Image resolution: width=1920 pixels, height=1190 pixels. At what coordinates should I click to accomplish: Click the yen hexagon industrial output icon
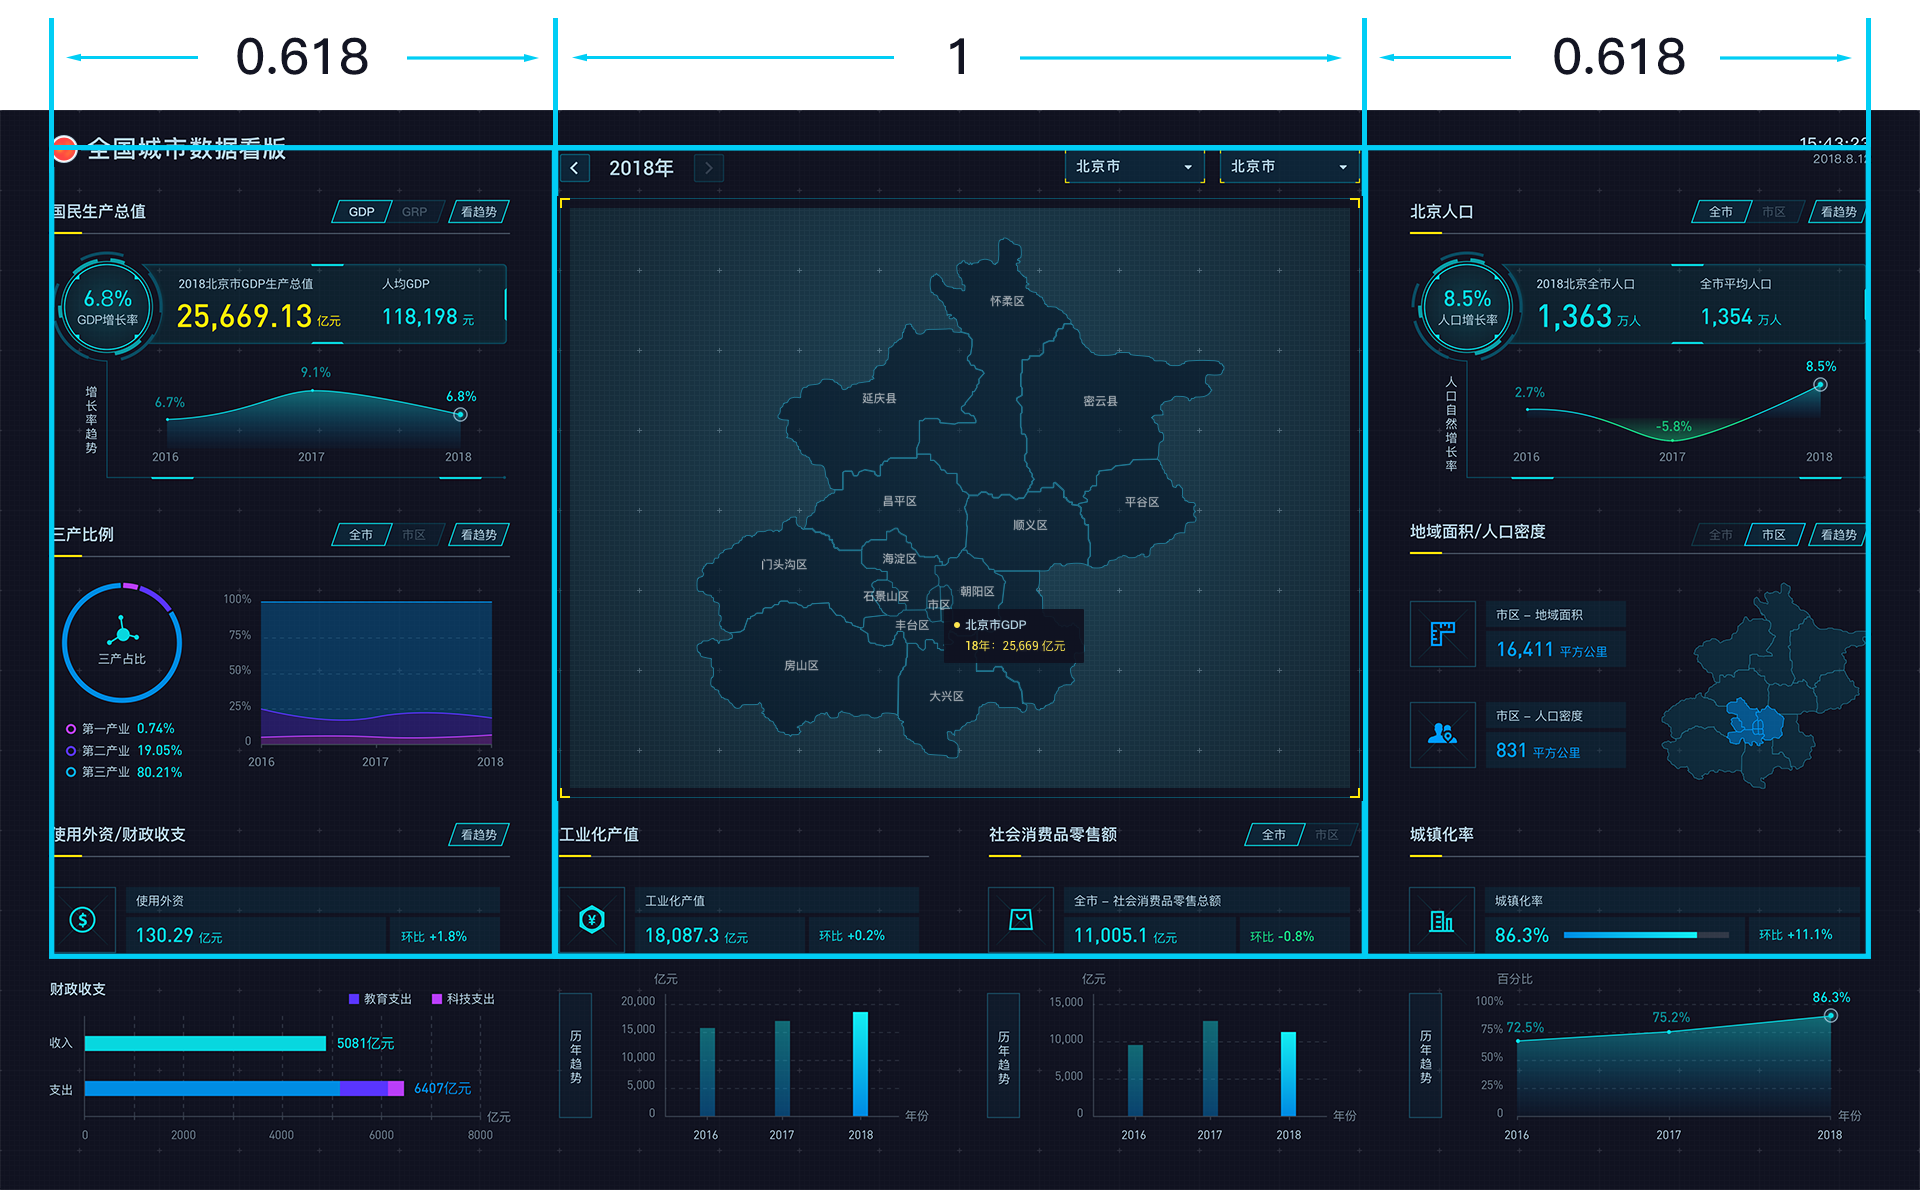[592, 919]
